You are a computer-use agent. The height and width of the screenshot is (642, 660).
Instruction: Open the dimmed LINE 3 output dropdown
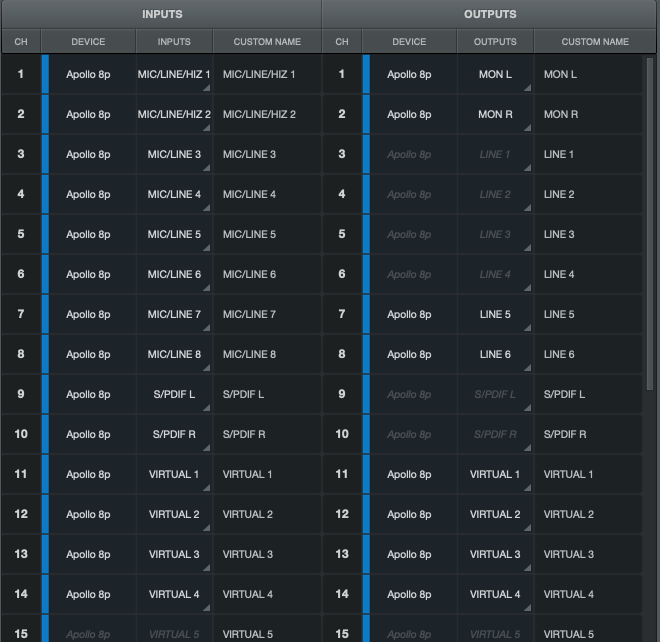click(495, 234)
